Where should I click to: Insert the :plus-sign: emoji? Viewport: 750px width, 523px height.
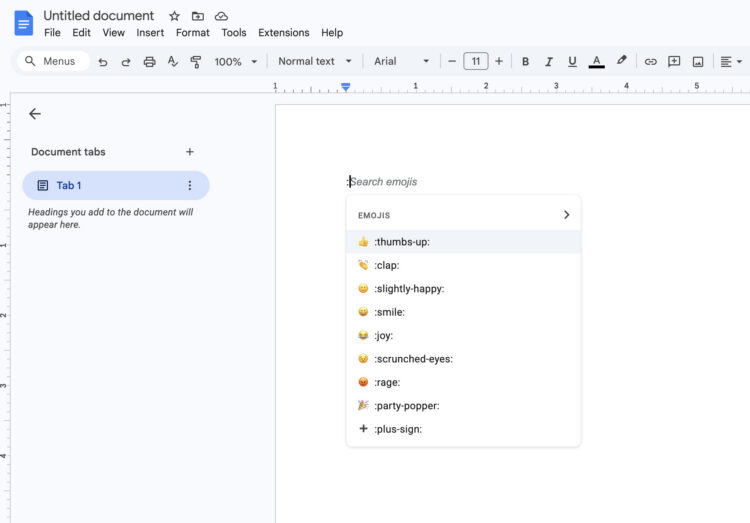pos(463,429)
